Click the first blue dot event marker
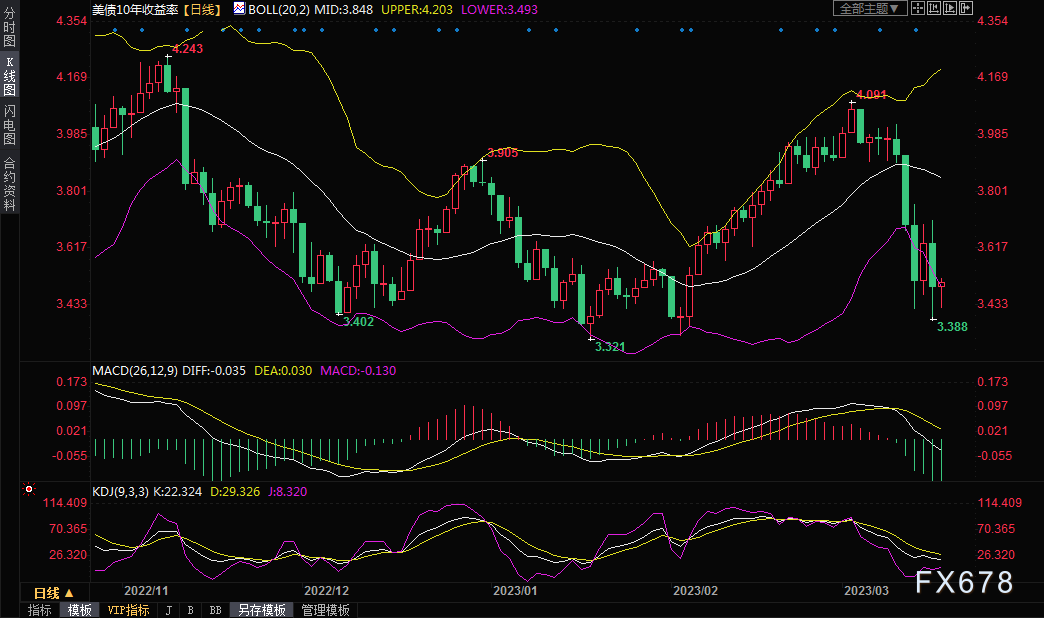This screenshot has height=618, width=1044. pos(115,30)
